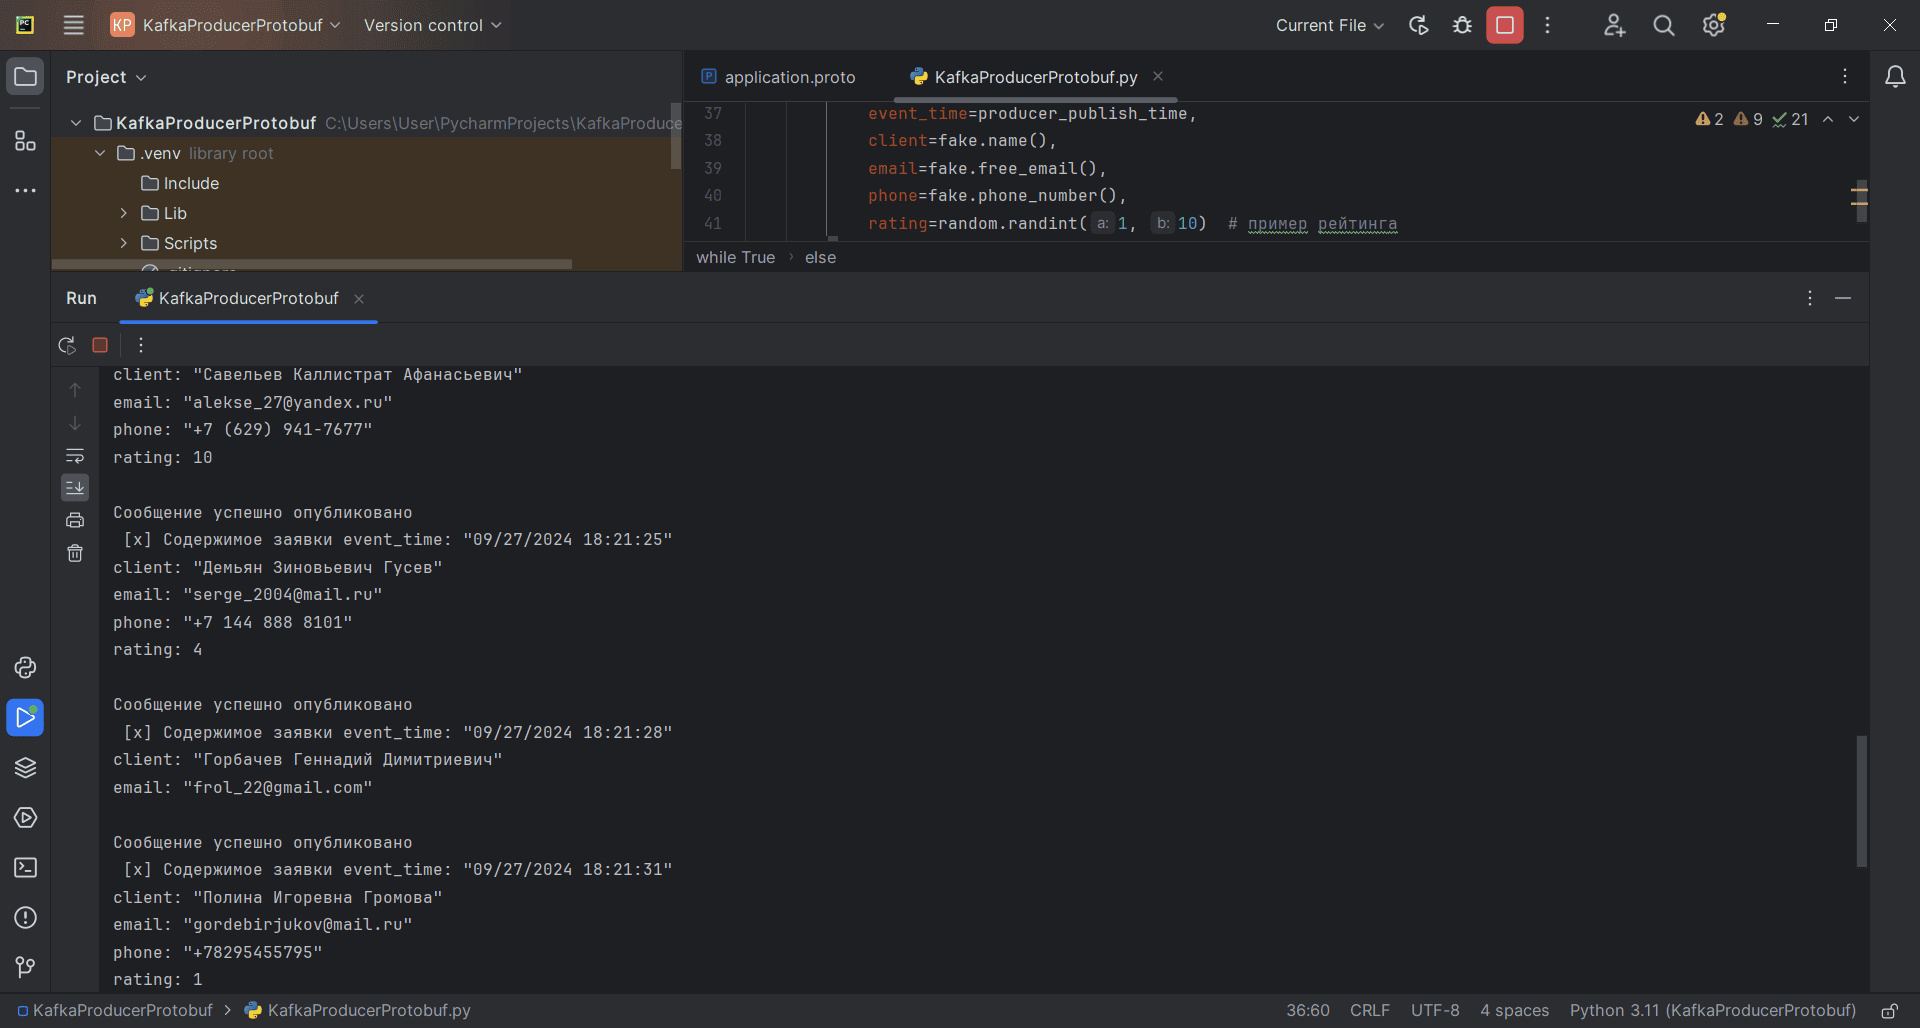Open the Version control dropdown menu
Image resolution: width=1920 pixels, height=1028 pixels.
coord(432,26)
